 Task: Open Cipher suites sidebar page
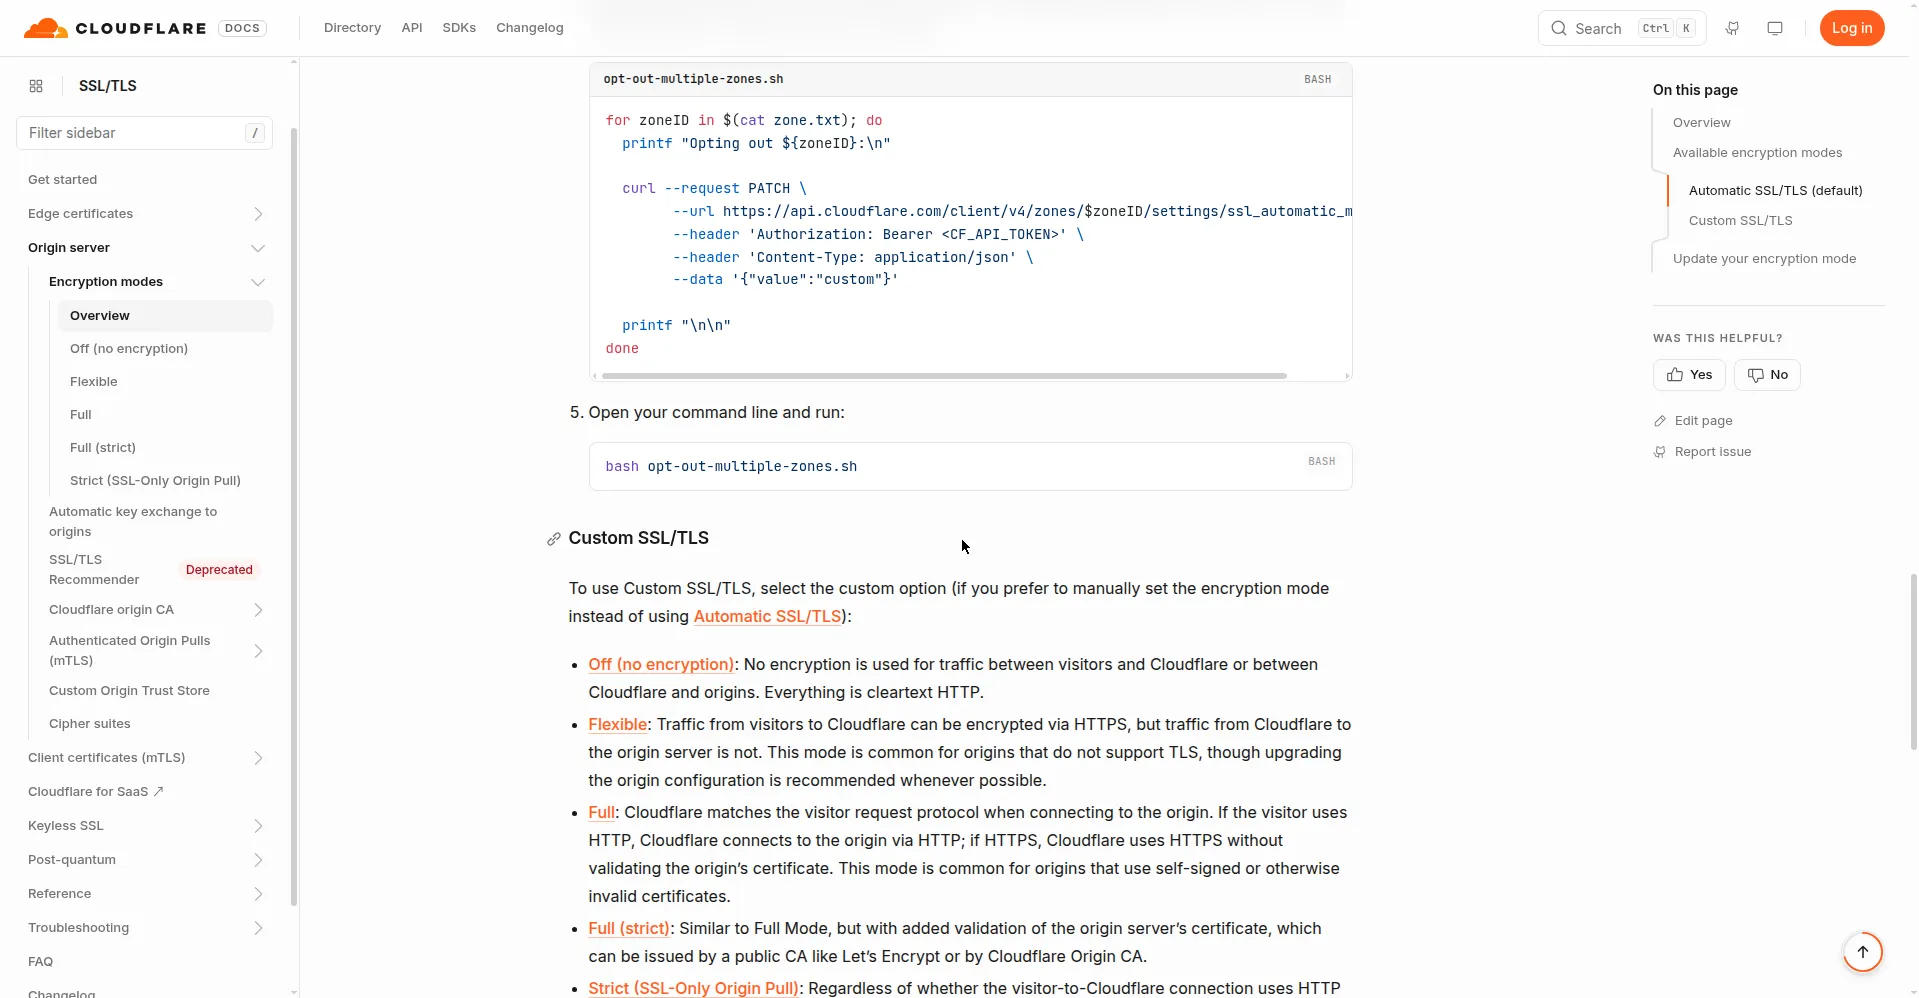tap(90, 724)
